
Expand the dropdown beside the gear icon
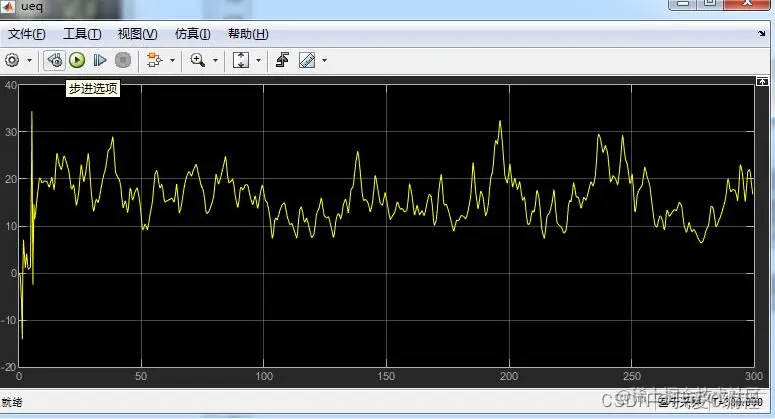(30, 60)
